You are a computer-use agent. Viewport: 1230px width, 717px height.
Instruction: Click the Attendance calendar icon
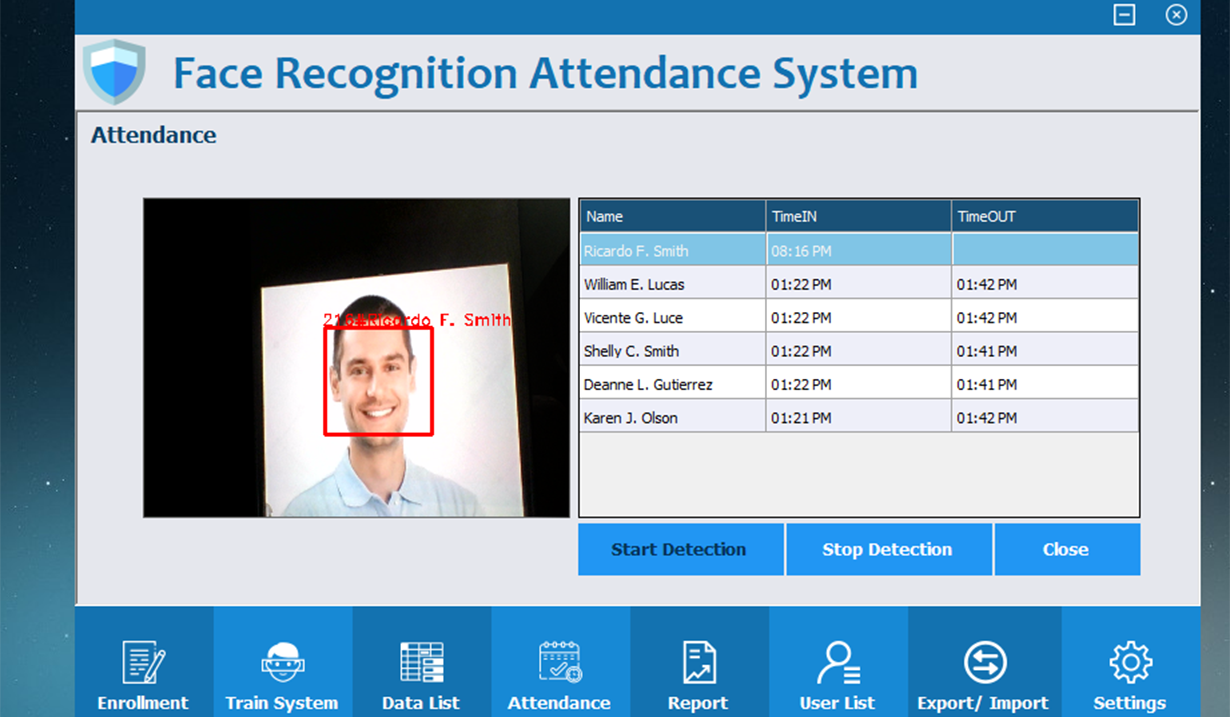click(x=559, y=663)
